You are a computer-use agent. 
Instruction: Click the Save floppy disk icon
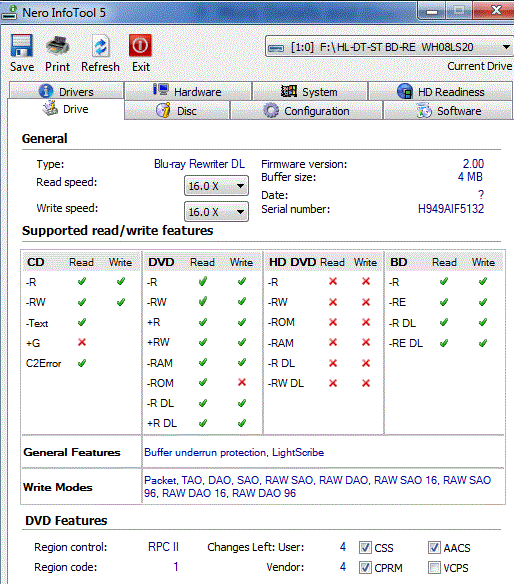pyautogui.click(x=22, y=45)
